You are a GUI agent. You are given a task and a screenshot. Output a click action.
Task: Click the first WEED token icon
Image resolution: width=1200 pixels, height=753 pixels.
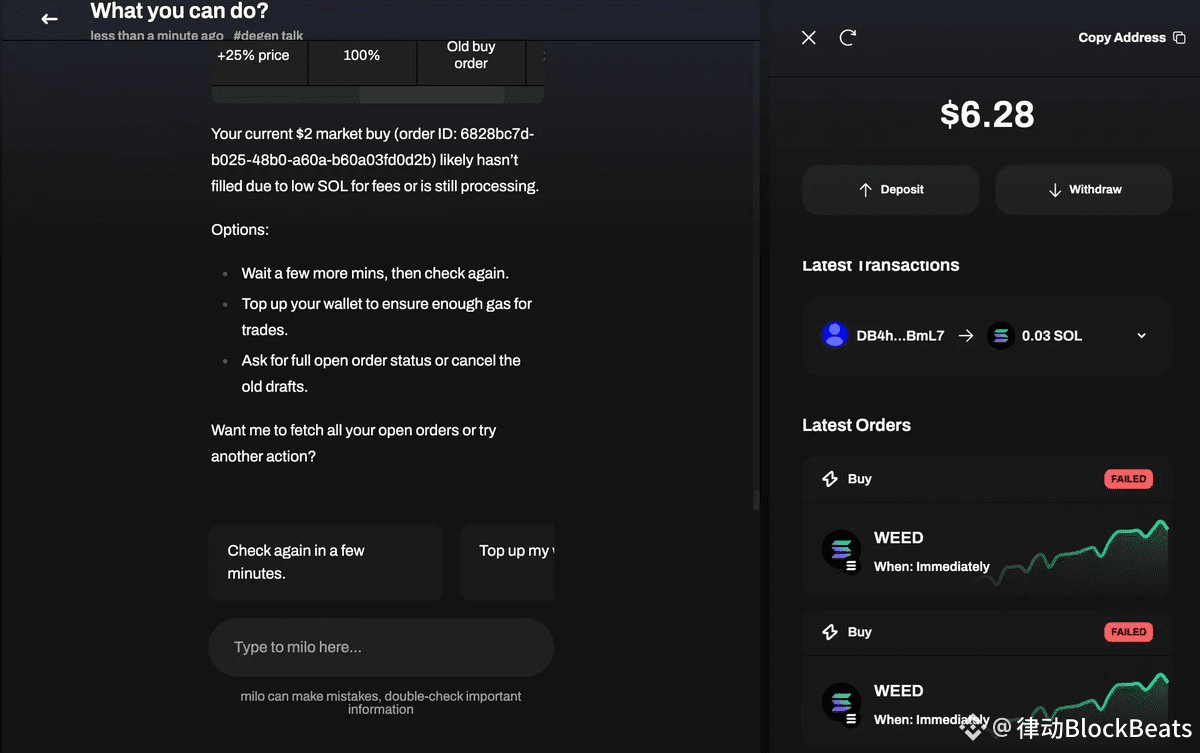[841, 550]
